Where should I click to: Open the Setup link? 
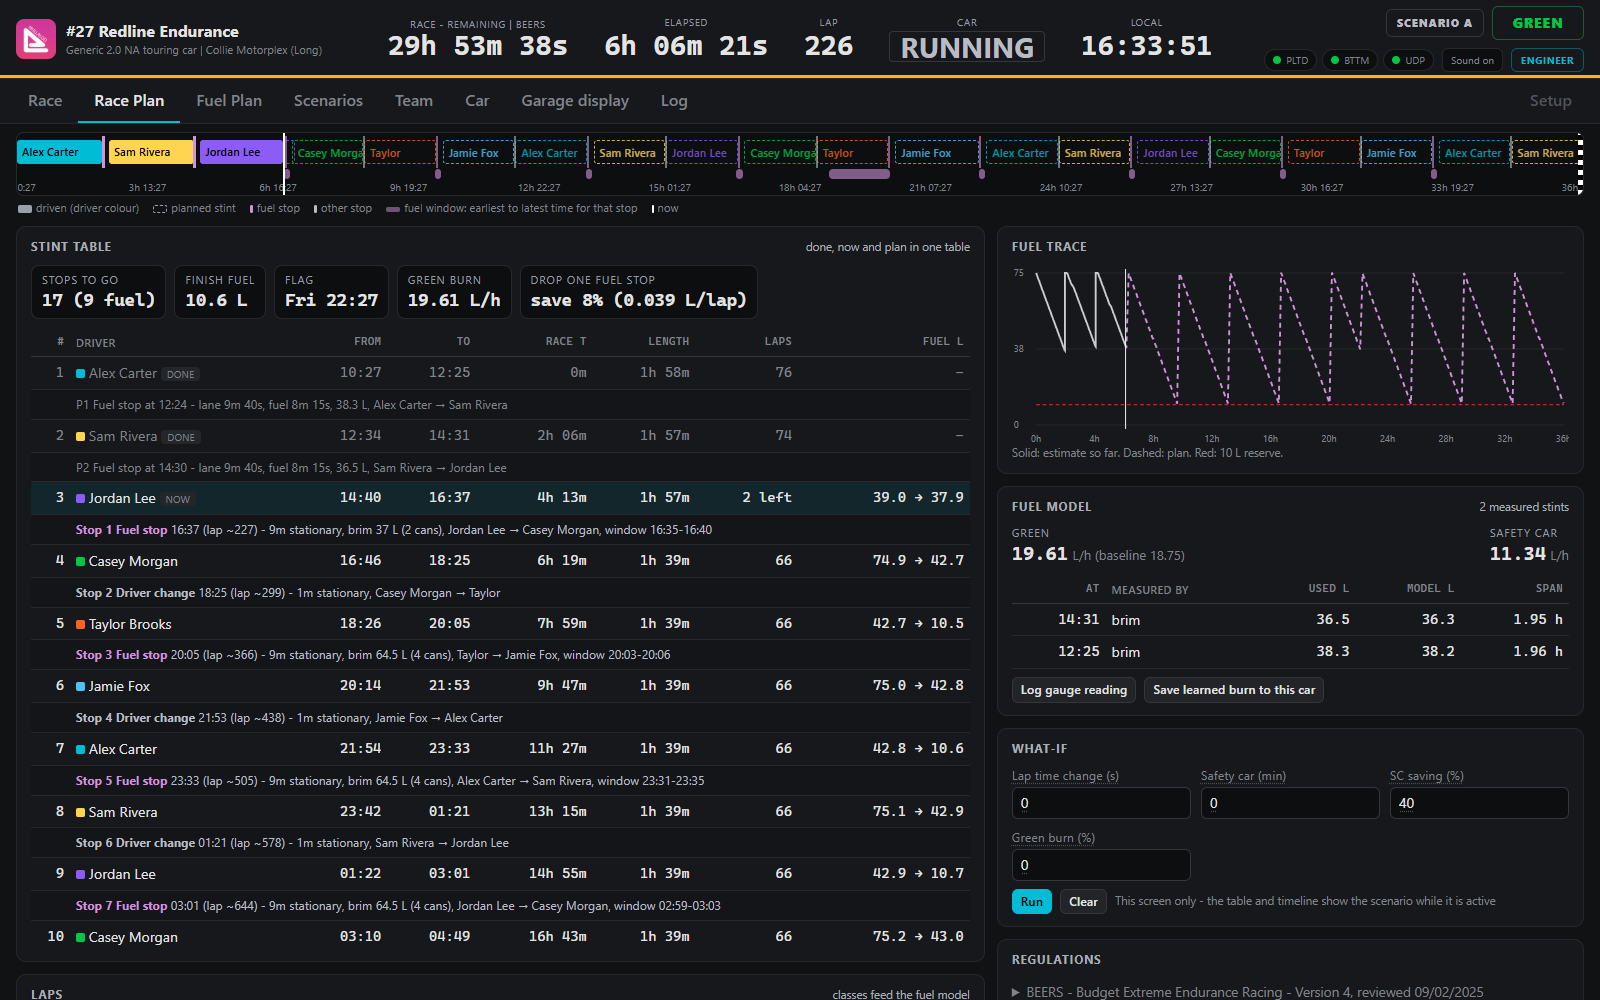(x=1550, y=101)
